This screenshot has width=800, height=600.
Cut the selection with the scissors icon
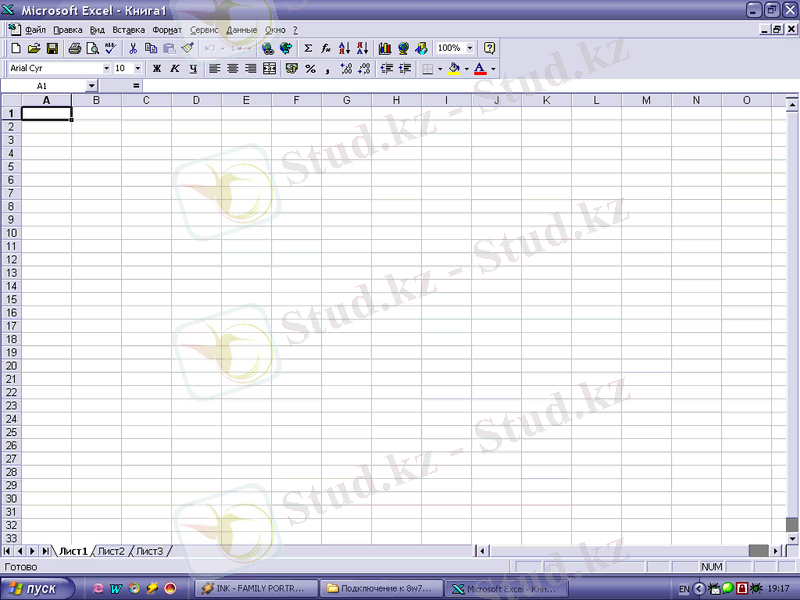pyautogui.click(x=133, y=48)
